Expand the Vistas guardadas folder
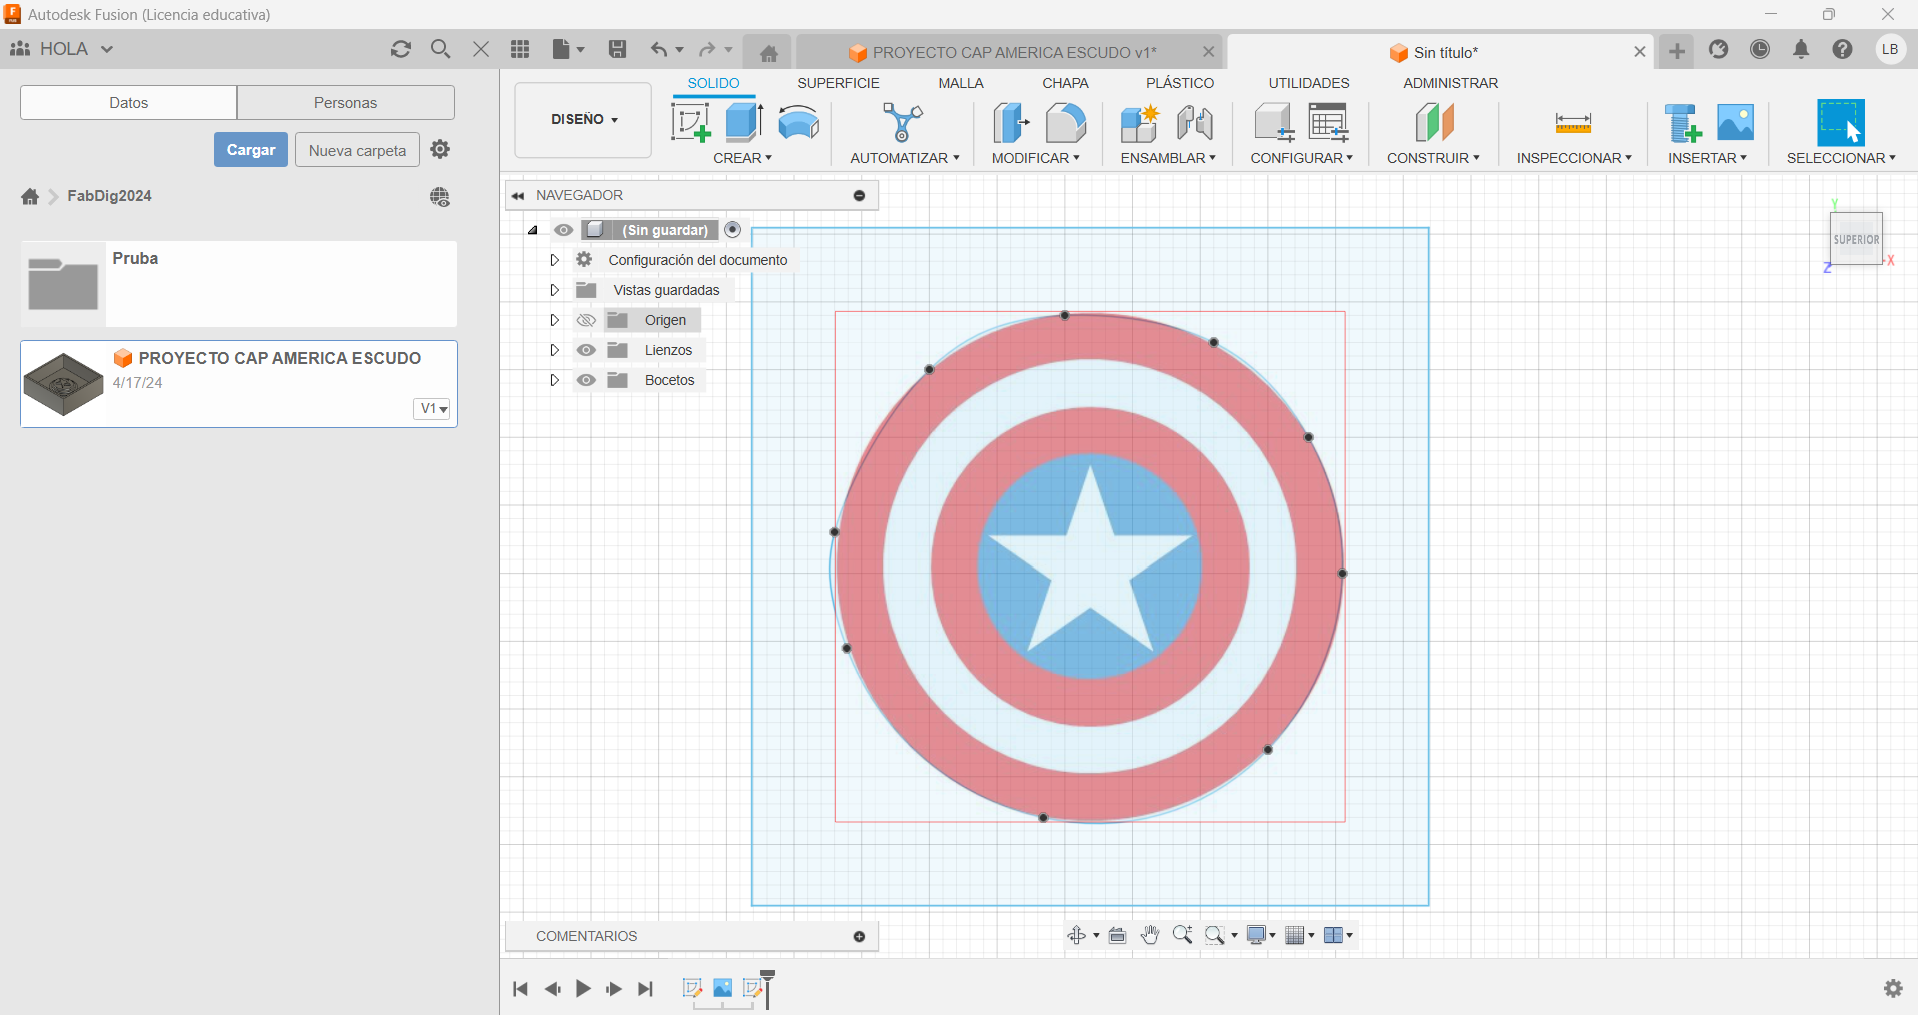 coord(554,290)
